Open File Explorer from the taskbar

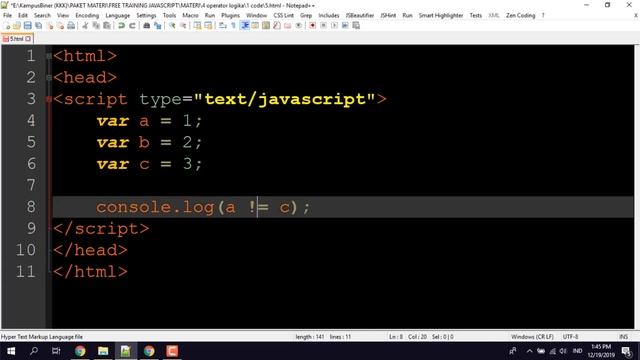tap(103, 351)
